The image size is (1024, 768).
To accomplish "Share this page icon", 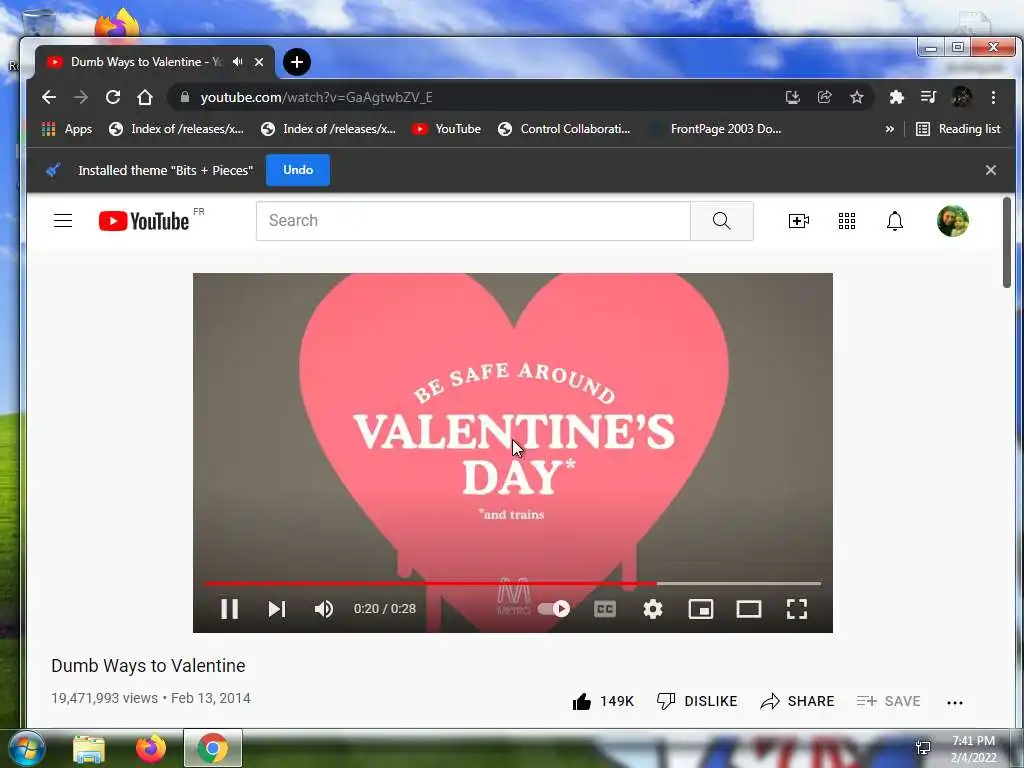I will pyautogui.click(x=825, y=97).
